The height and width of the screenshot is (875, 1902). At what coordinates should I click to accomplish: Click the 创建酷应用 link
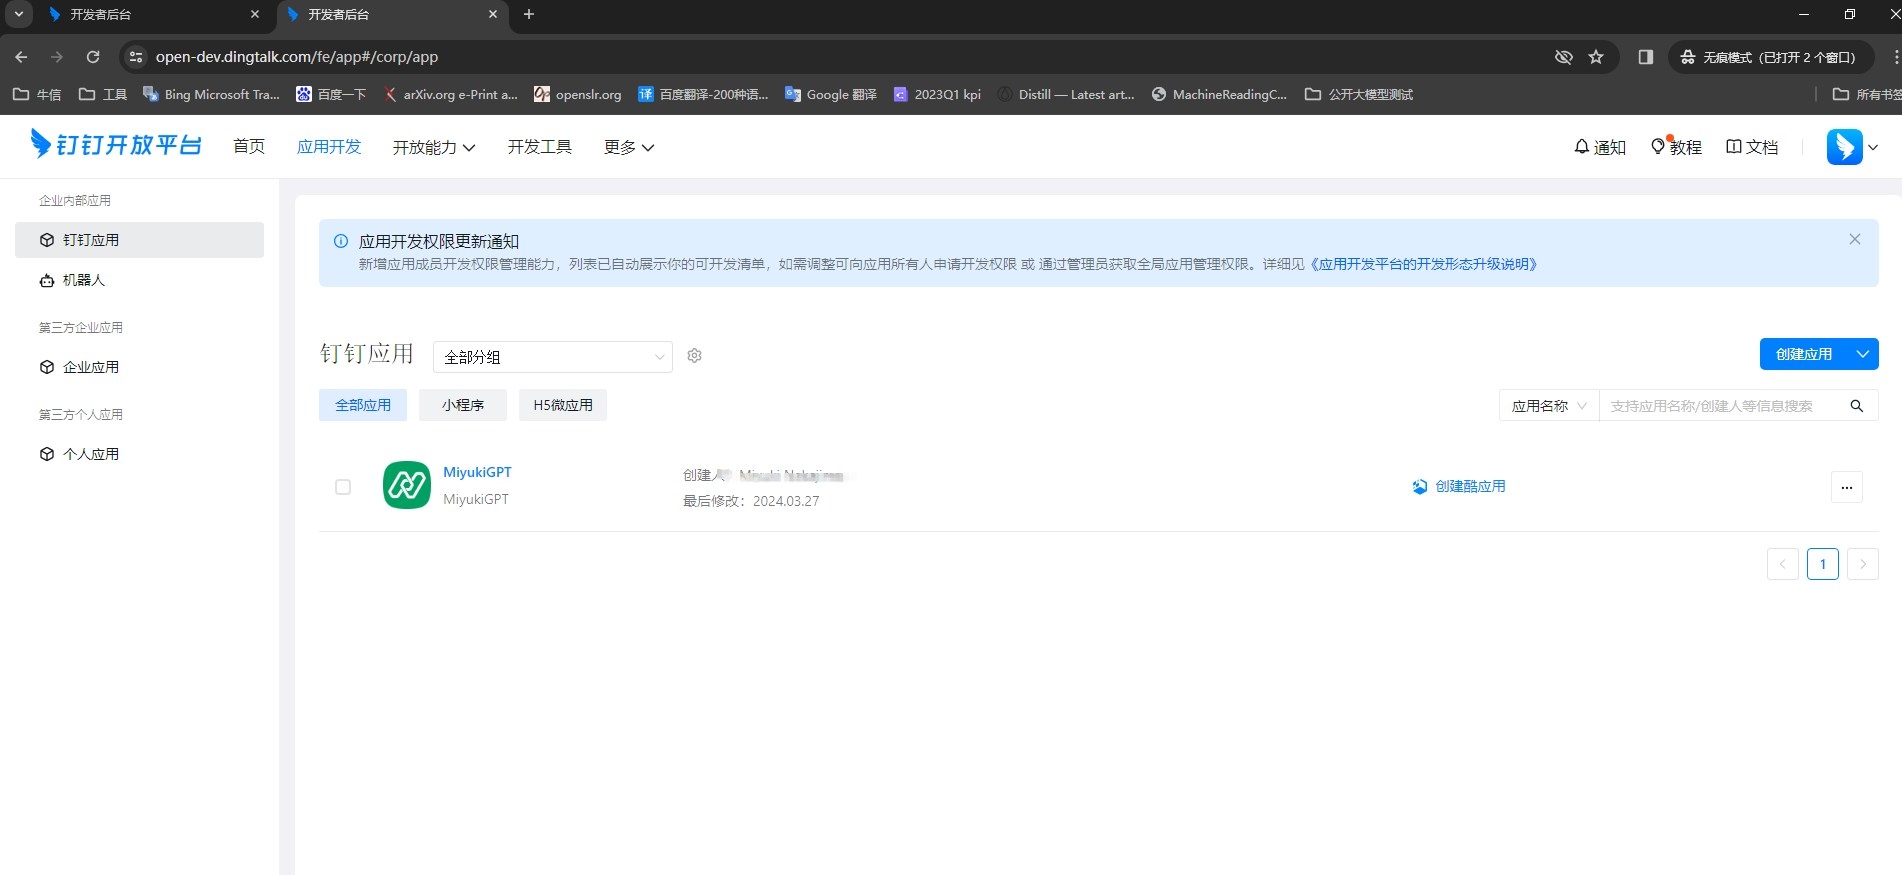1459,486
